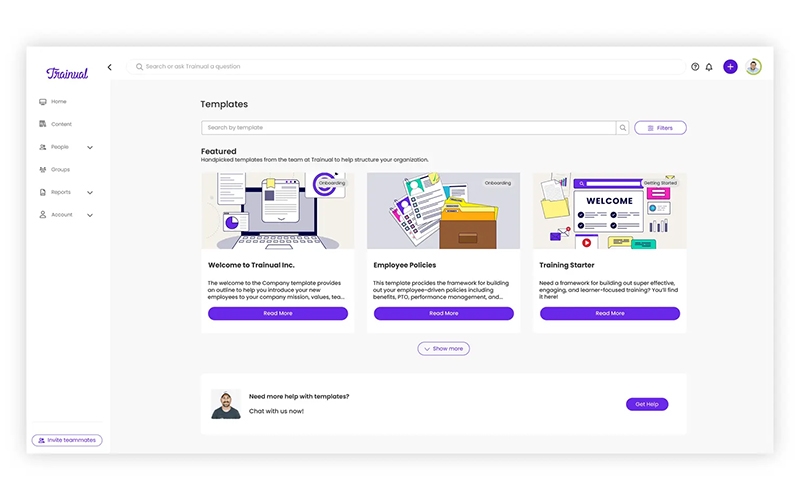Open the notifications bell
Image resolution: width=800 pixels, height=500 pixels.
(709, 67)
